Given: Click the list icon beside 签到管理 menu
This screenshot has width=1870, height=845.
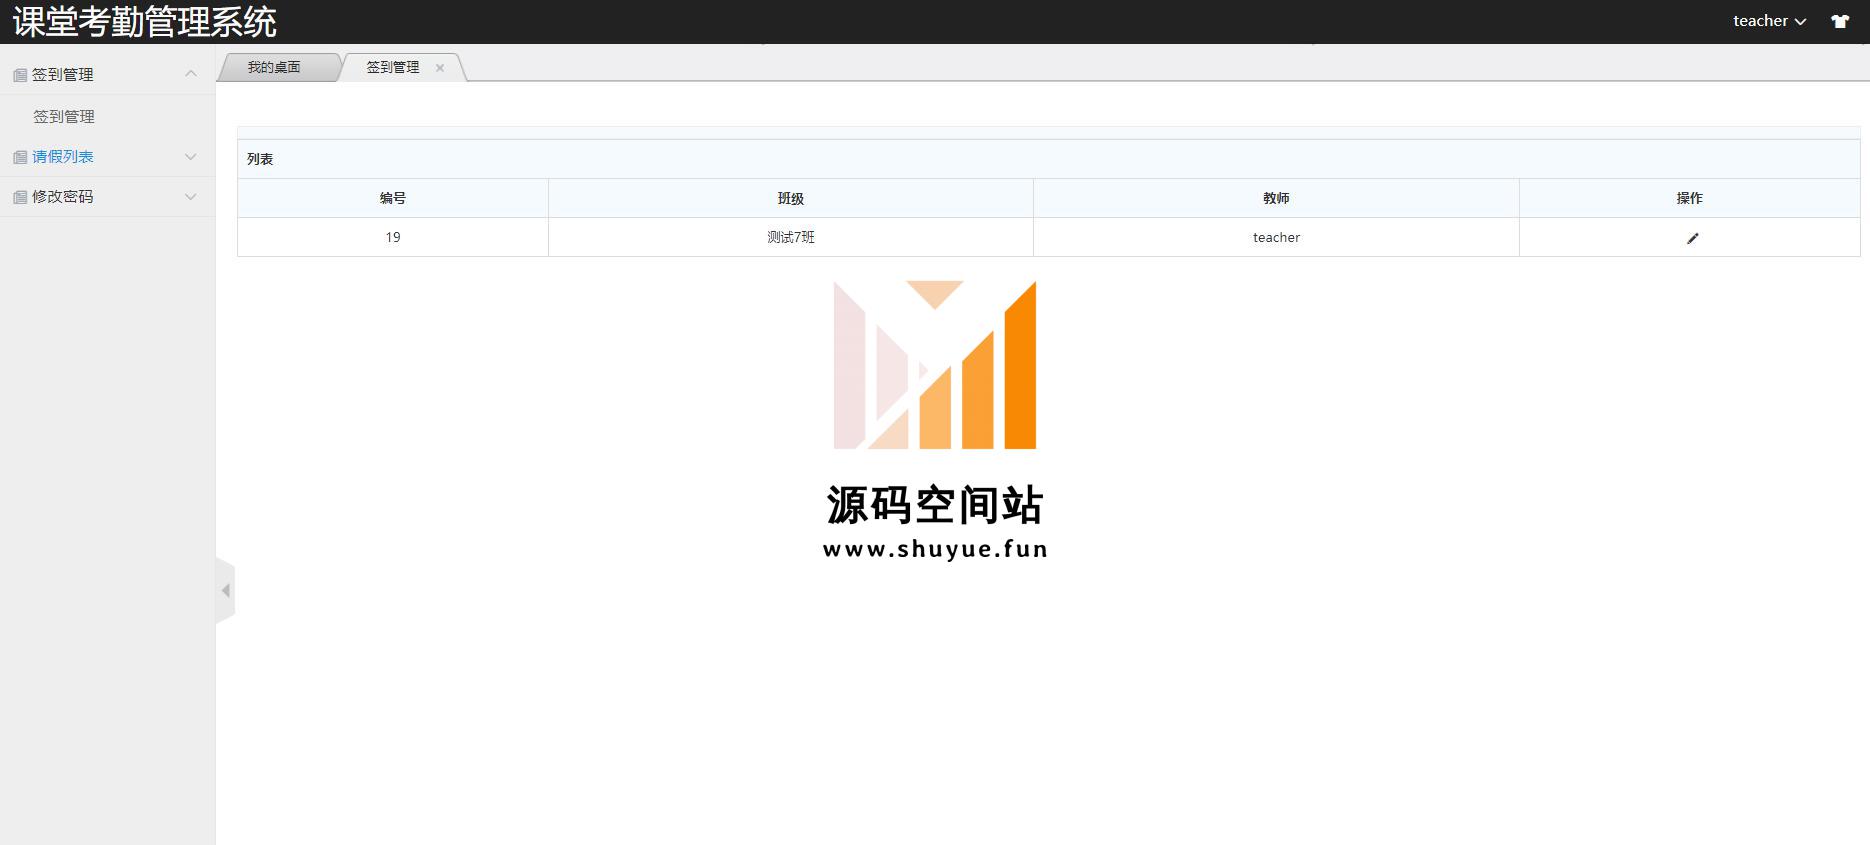Looking at the screenshot, I should [x=20, y=75].
